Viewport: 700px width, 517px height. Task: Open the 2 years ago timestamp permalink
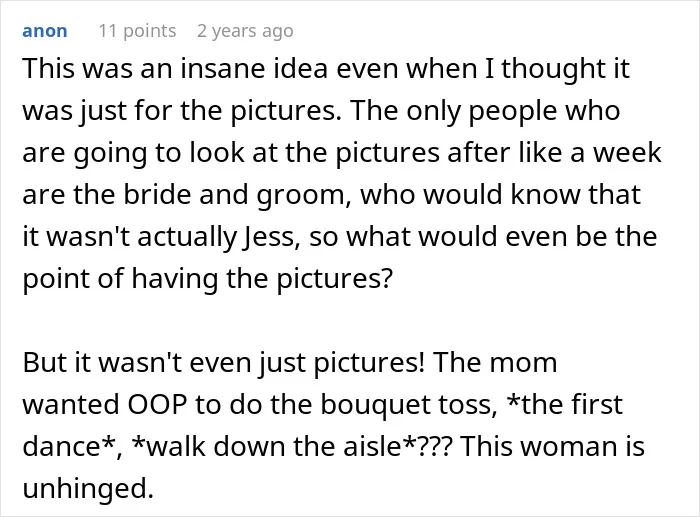point(245,31)
